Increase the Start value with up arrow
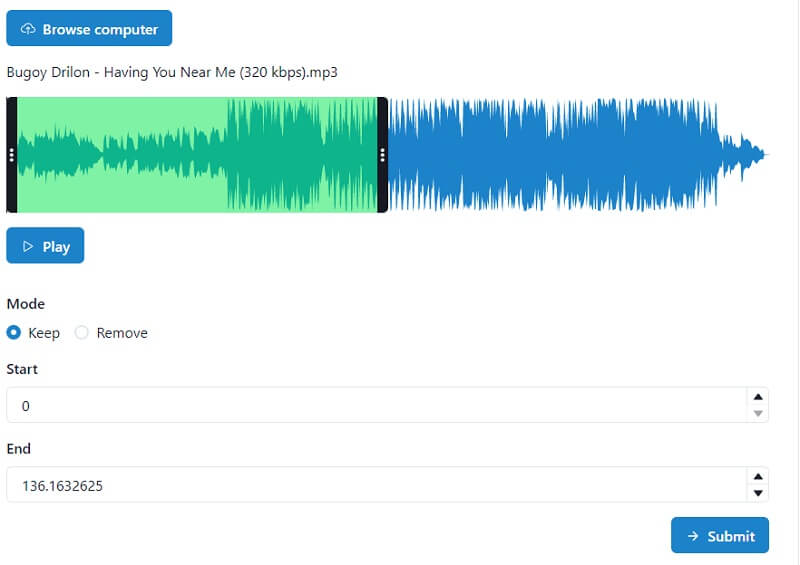Screen dimensions: 800x565 click(758, 397)
